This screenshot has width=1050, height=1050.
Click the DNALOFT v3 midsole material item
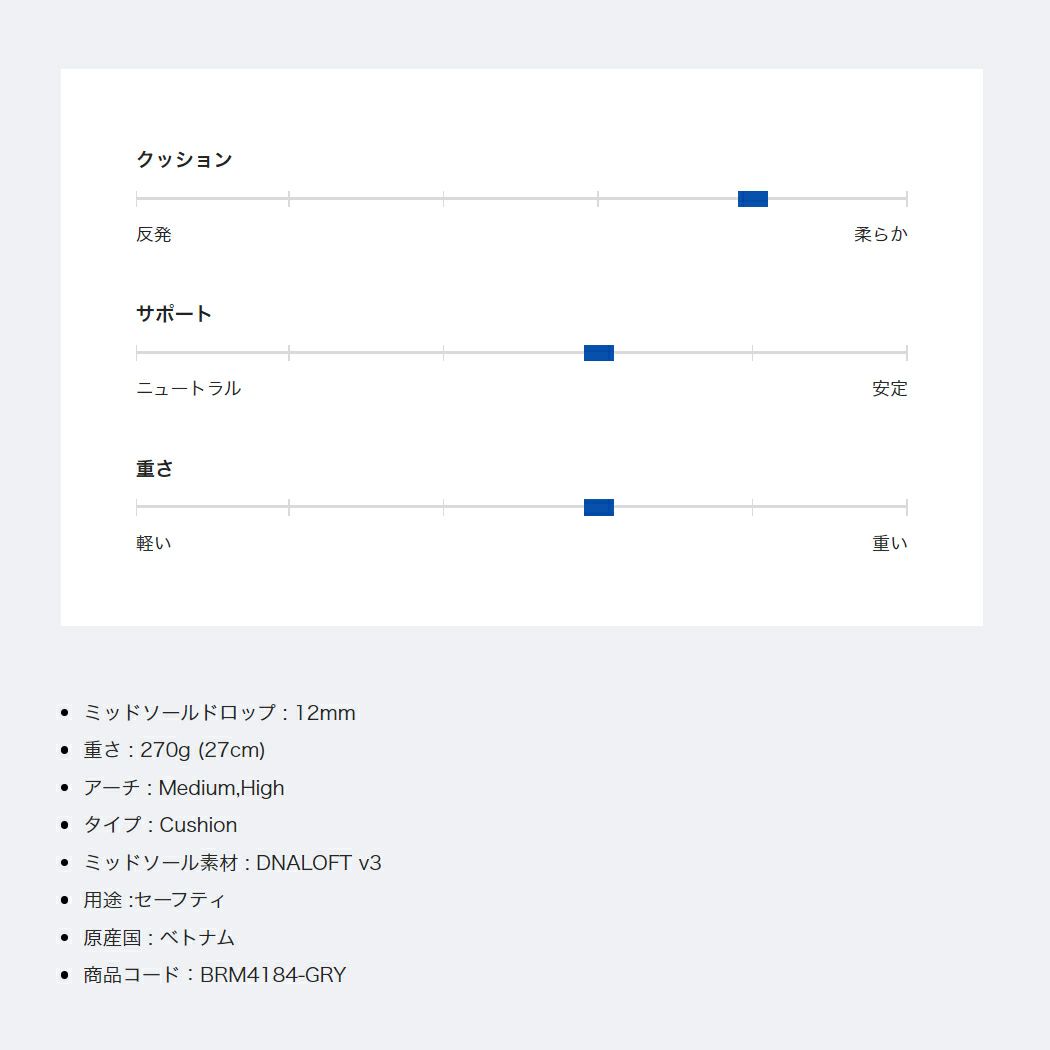(232, 863)
